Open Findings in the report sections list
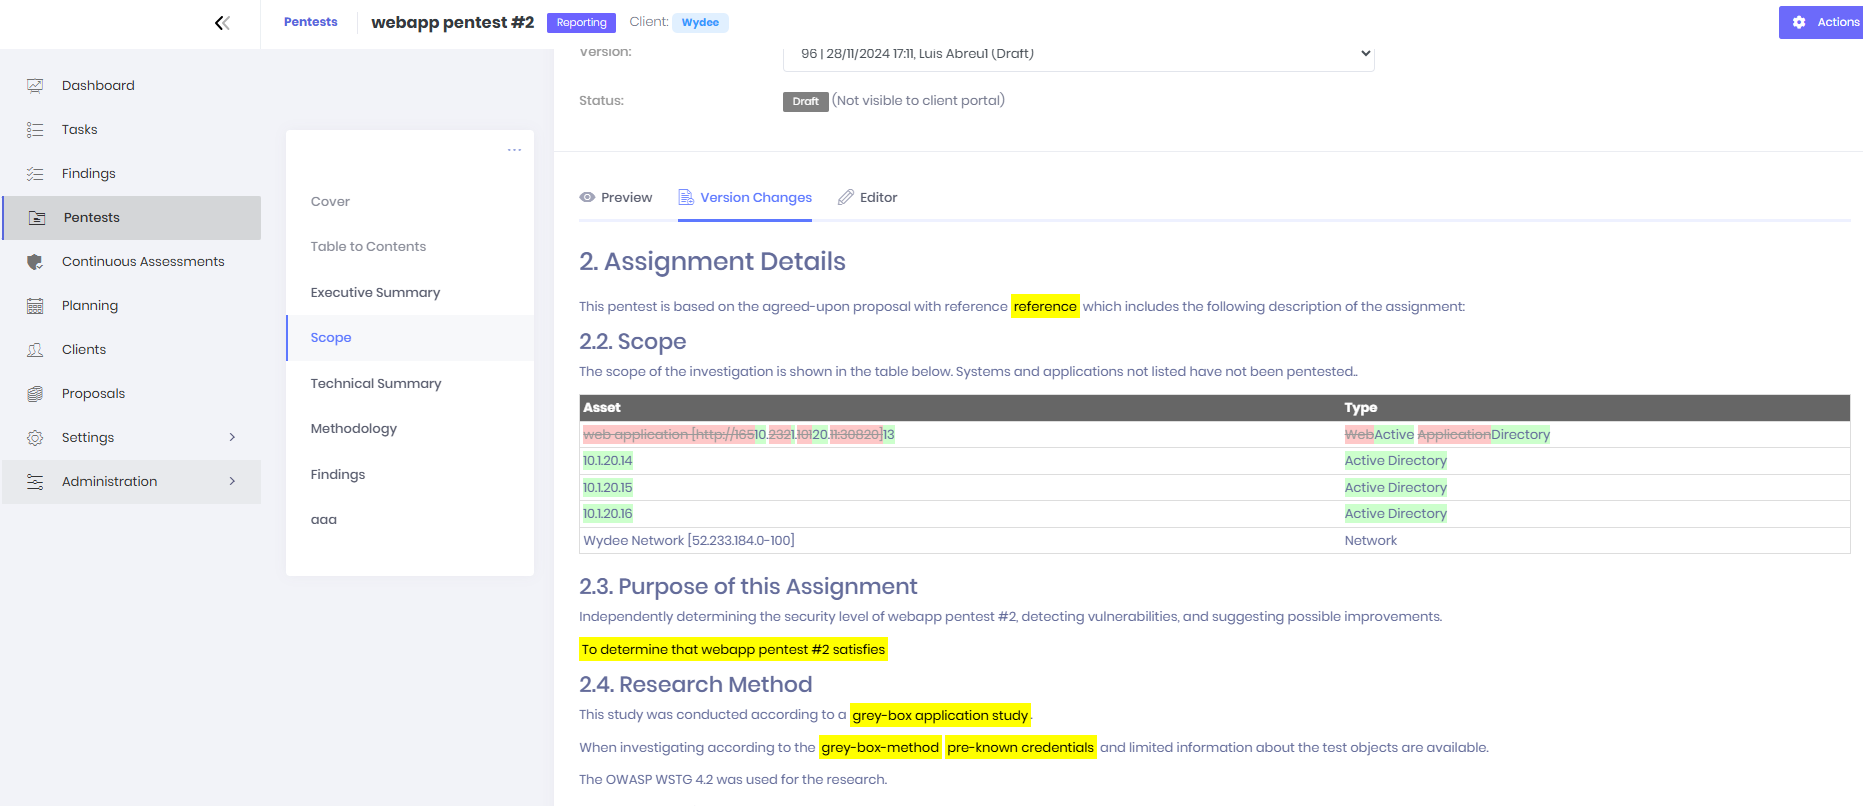 pyautogui.click(x=338, y=475)
